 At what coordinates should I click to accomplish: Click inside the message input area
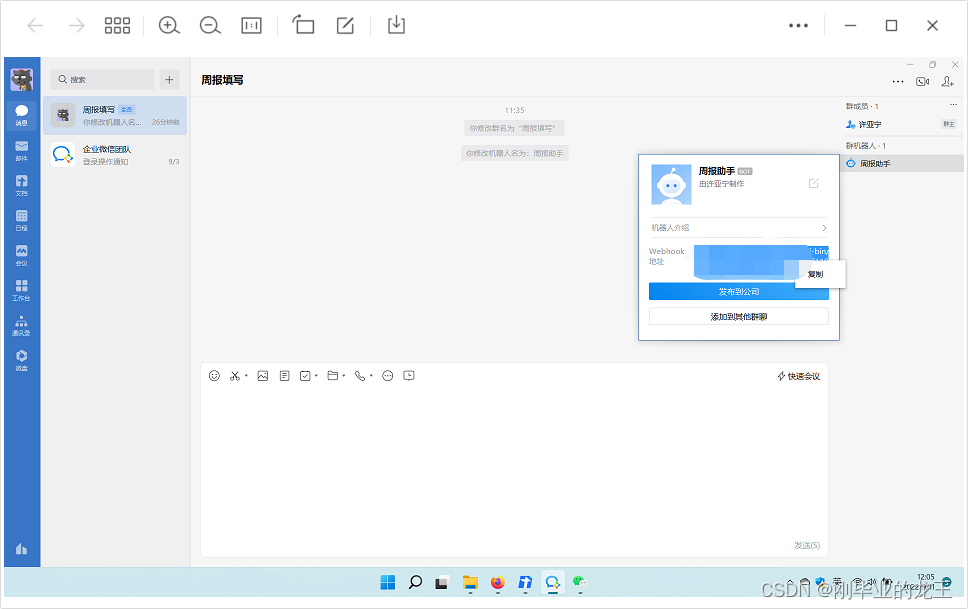tap(514, 463)
